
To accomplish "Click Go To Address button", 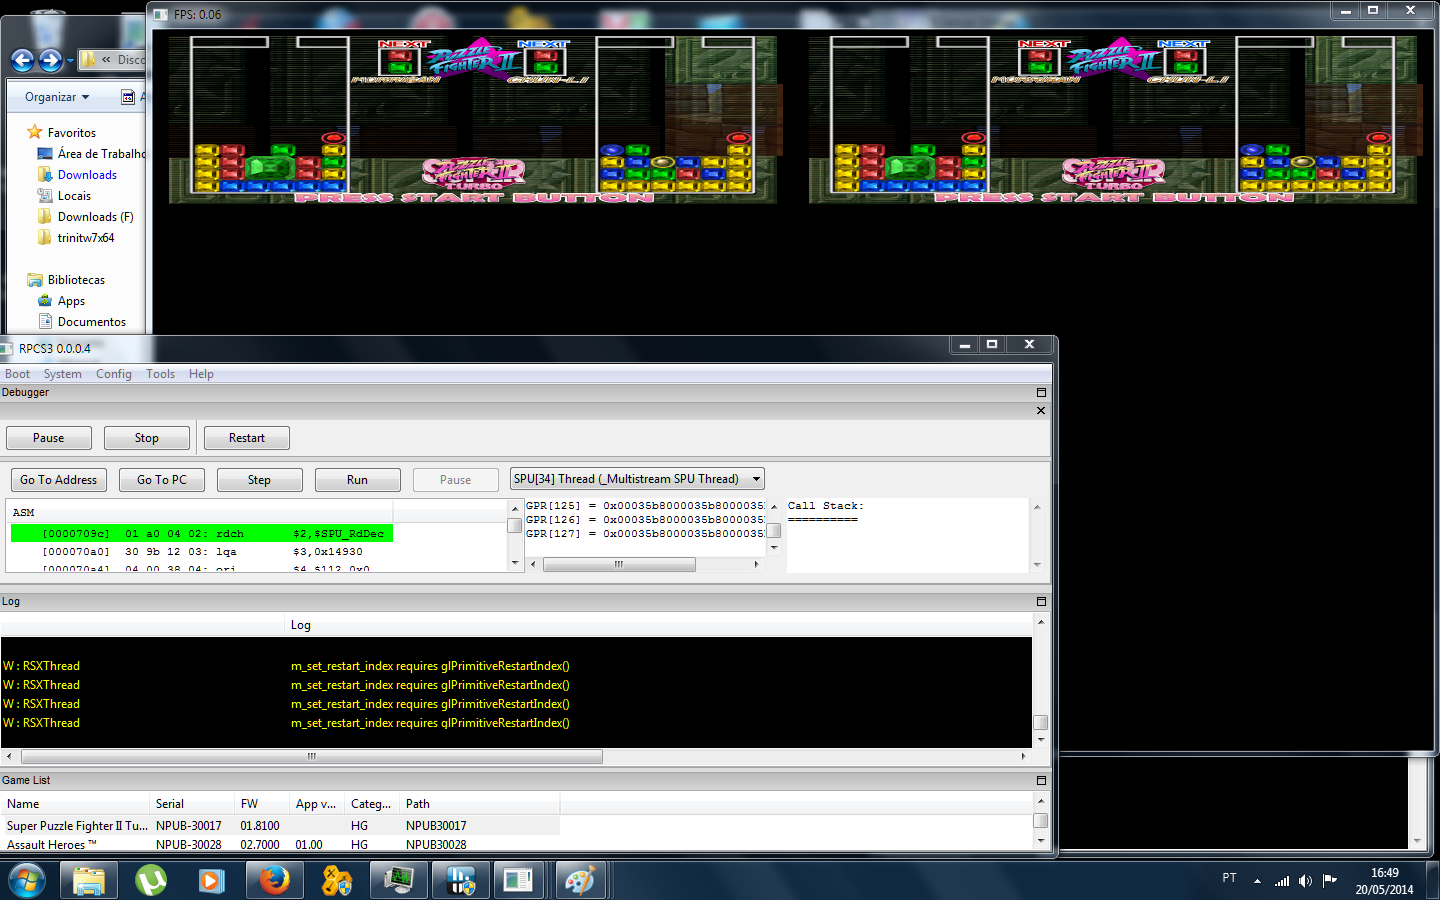I will [58, 480].
